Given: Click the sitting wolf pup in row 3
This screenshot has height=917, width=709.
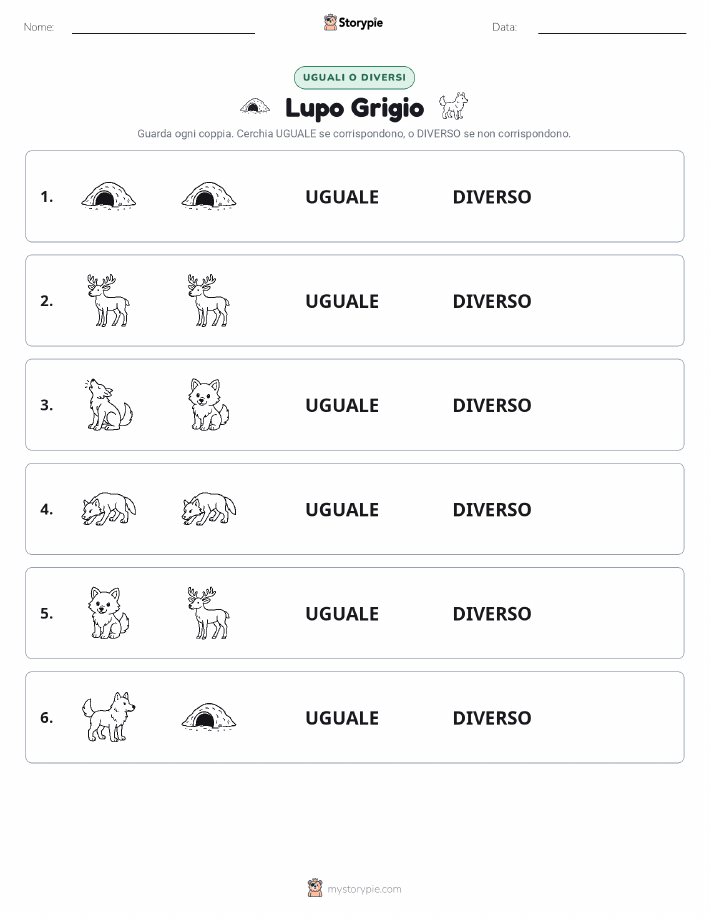Looking at the screenshot, I should click(x=209, y=404).
